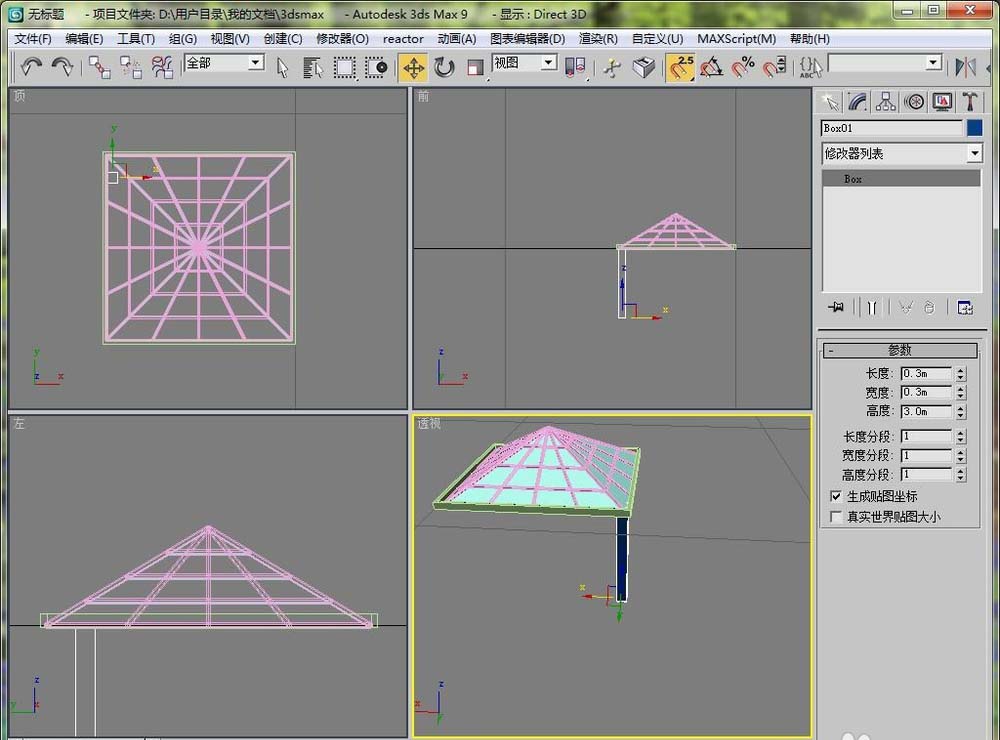Open the Utilities hammer panel tab
This screenshot has width=1000, height=740.
[970, 101]
